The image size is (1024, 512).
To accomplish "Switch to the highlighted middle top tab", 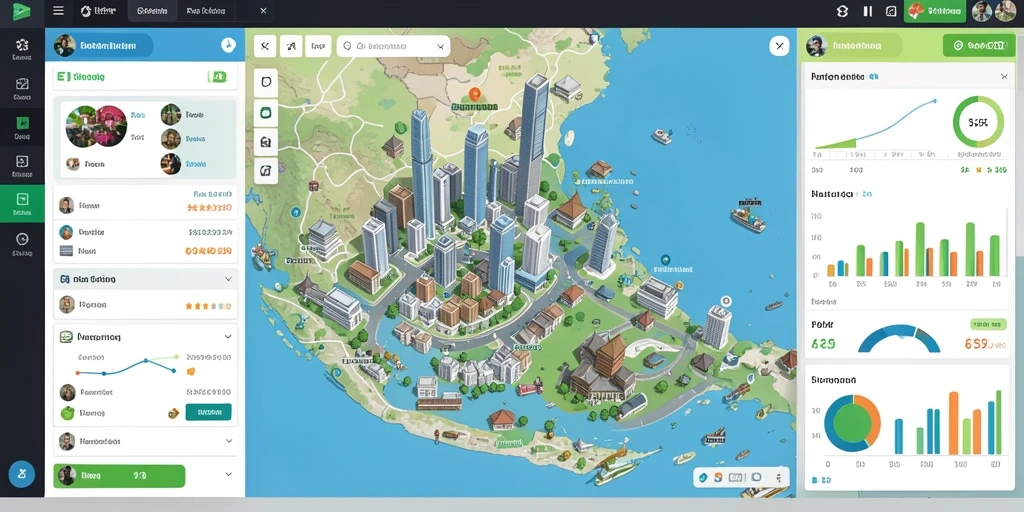I will tap(152, 11).
